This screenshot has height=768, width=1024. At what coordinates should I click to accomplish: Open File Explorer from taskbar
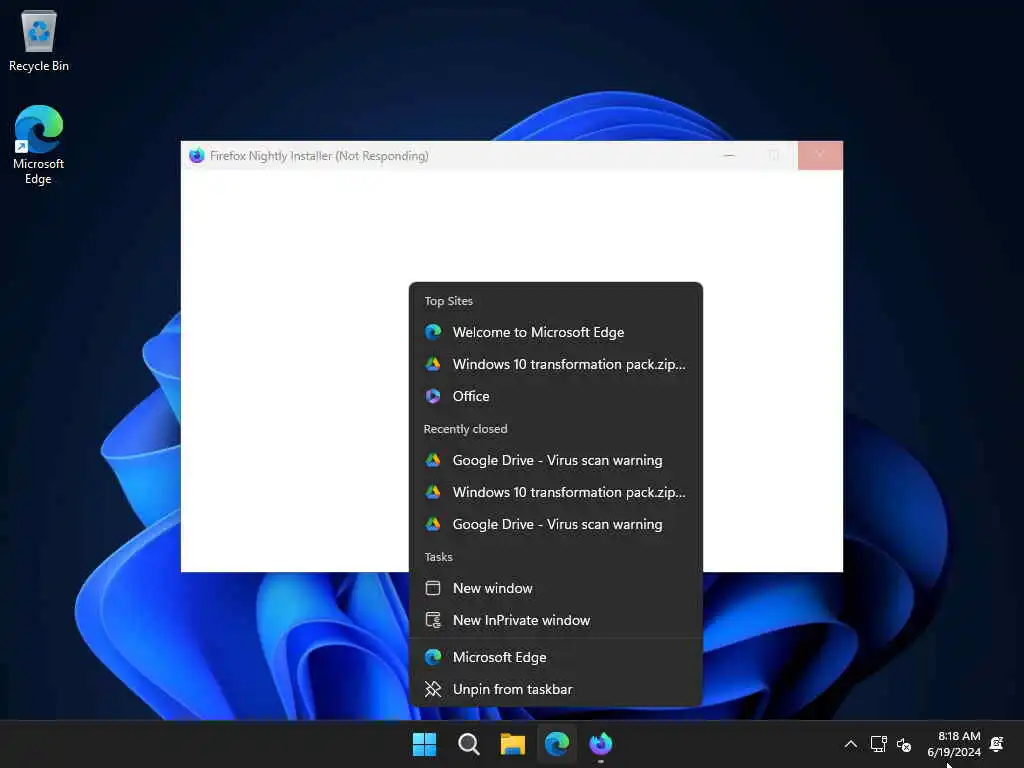(x=513, y=744)
